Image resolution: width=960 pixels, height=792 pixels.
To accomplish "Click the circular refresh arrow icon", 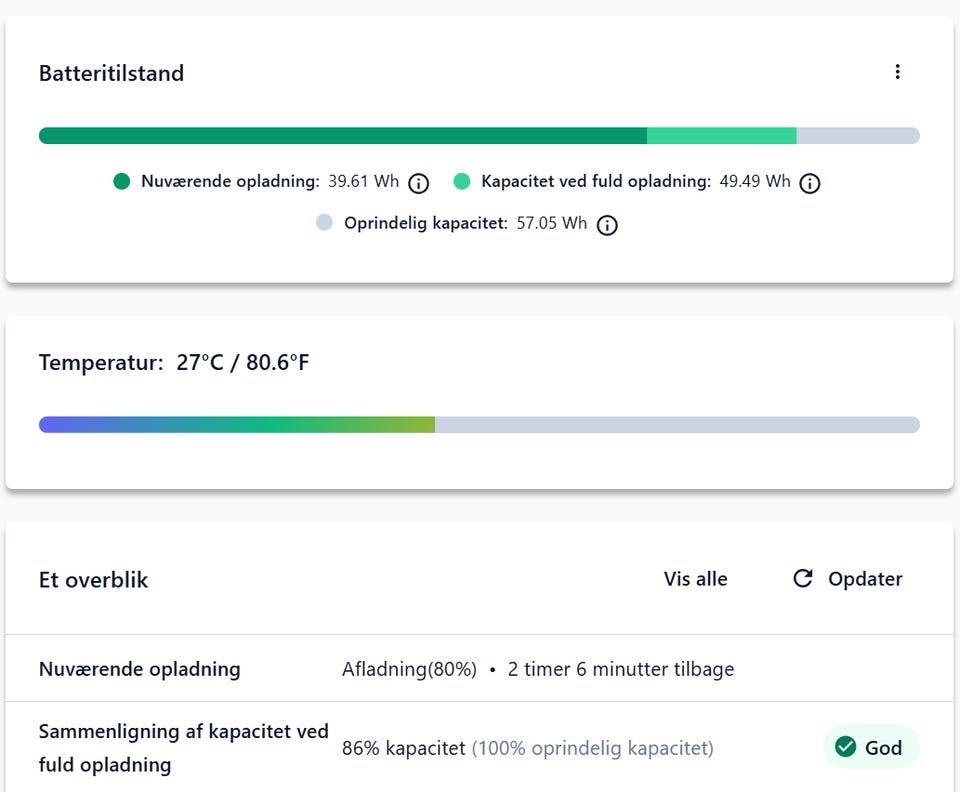I will (803, 578).
